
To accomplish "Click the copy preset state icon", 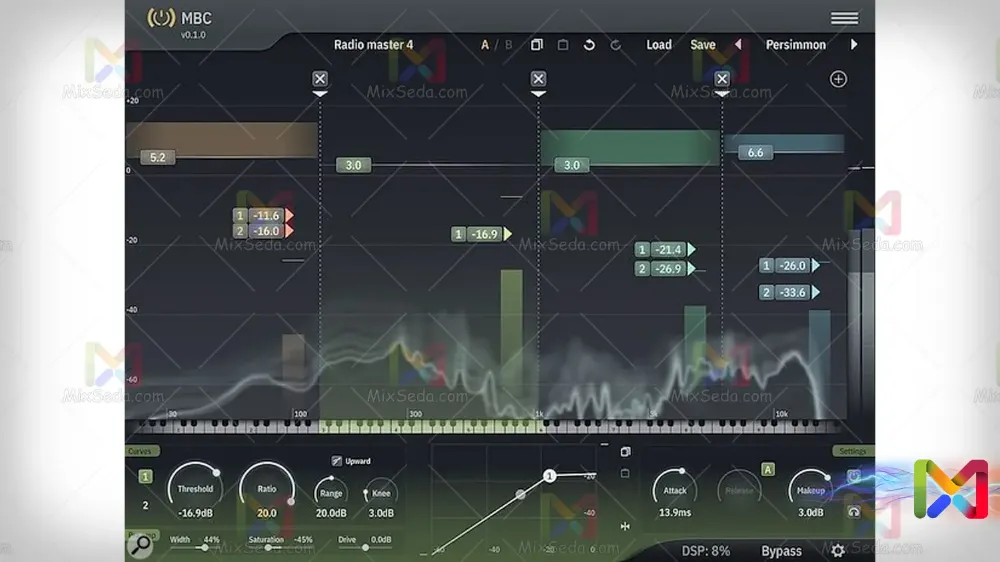I will pyautogui.click(x=537, y=45).
